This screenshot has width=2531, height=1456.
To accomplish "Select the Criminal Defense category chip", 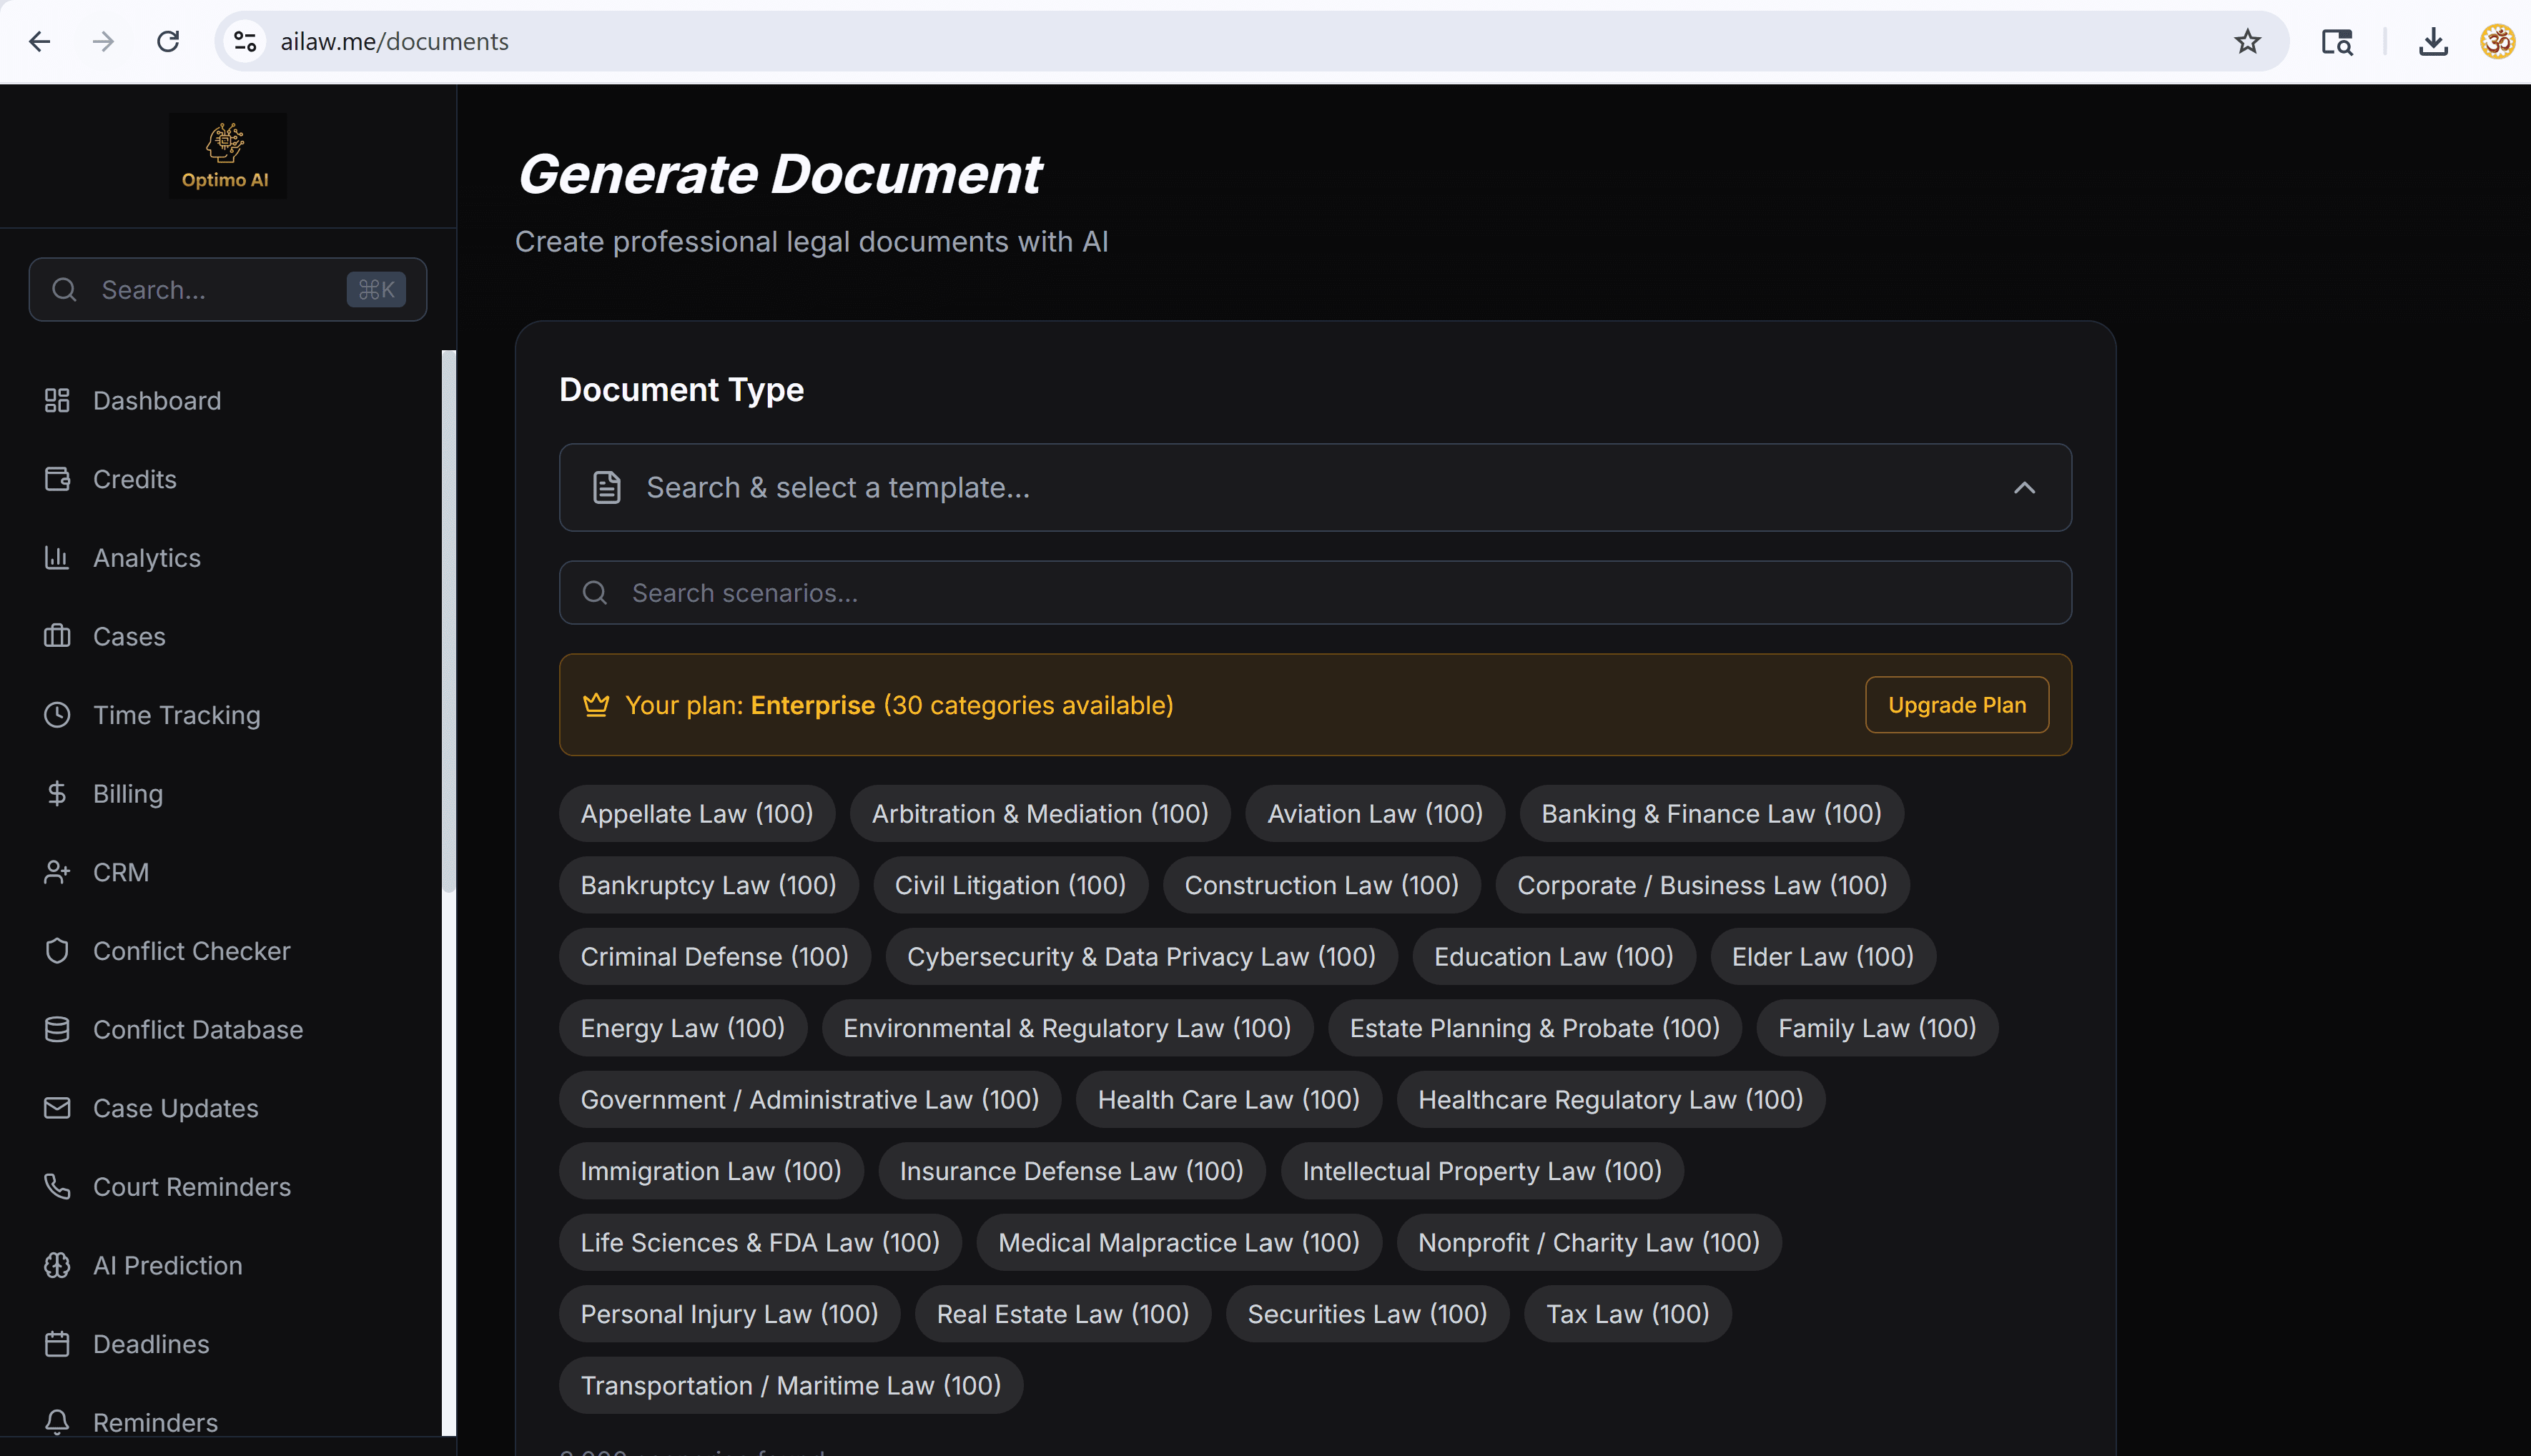I will point(714,957).
